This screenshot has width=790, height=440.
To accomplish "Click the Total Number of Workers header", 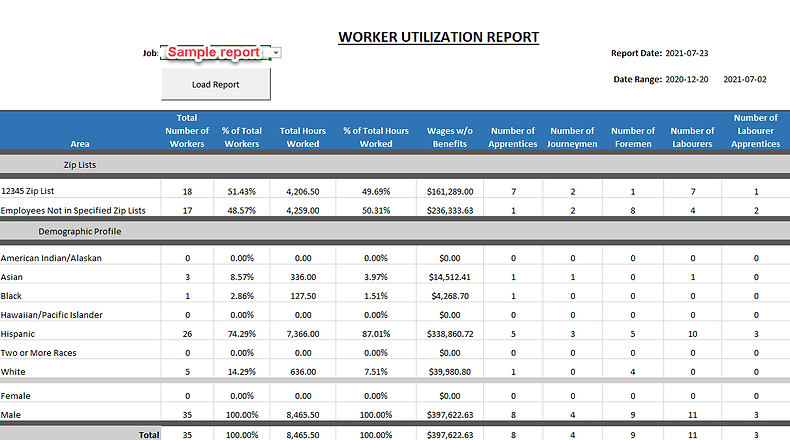I will tap(187, 131).
